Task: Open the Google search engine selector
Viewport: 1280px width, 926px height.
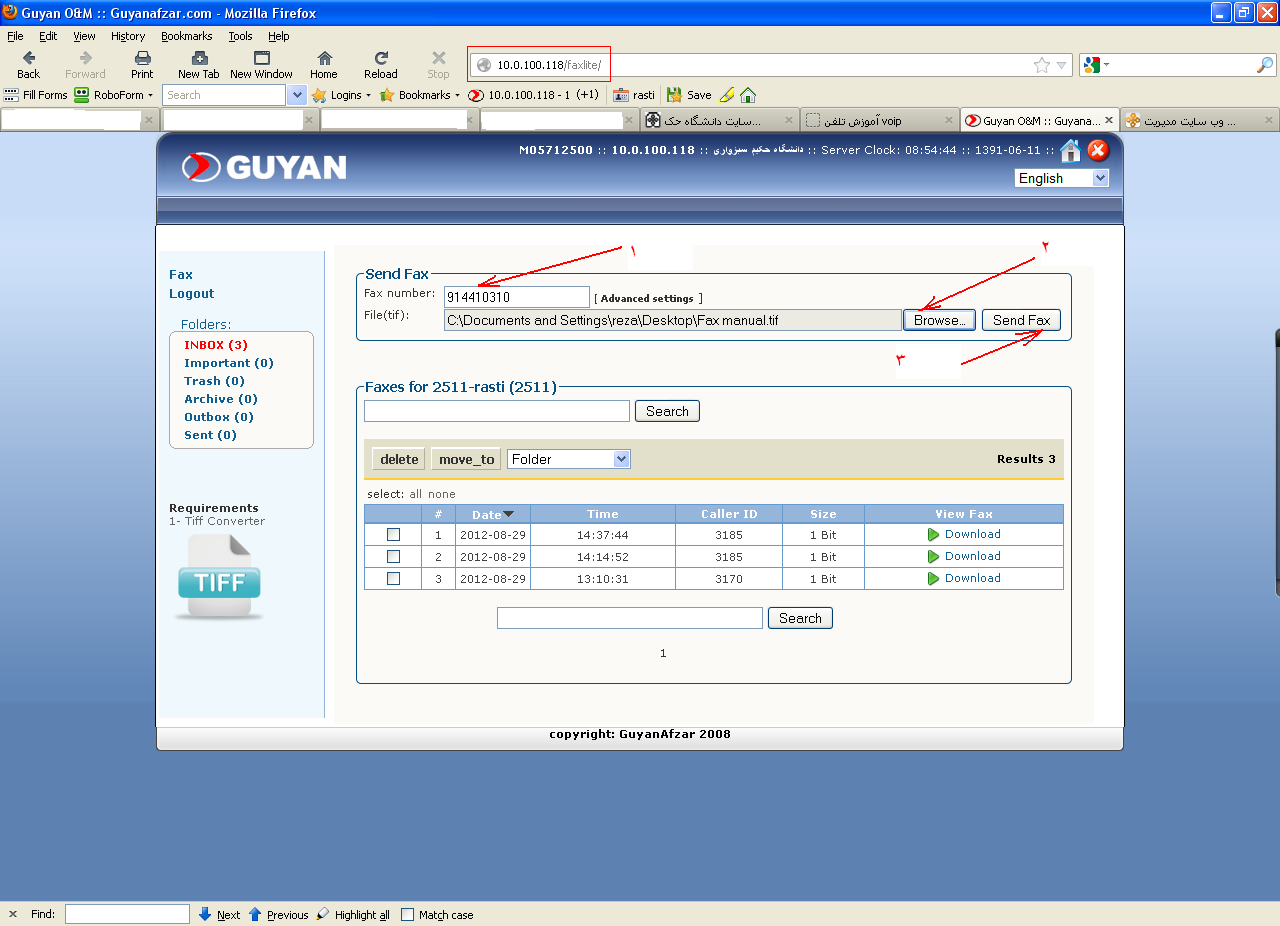Action: click(1096, 65)
